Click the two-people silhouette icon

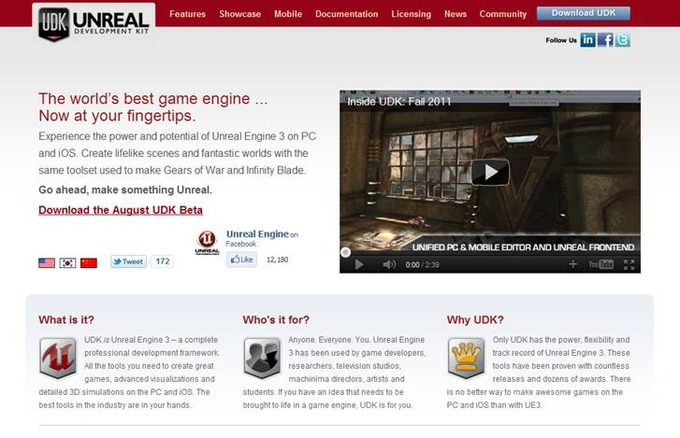click(x=262, y=358)
